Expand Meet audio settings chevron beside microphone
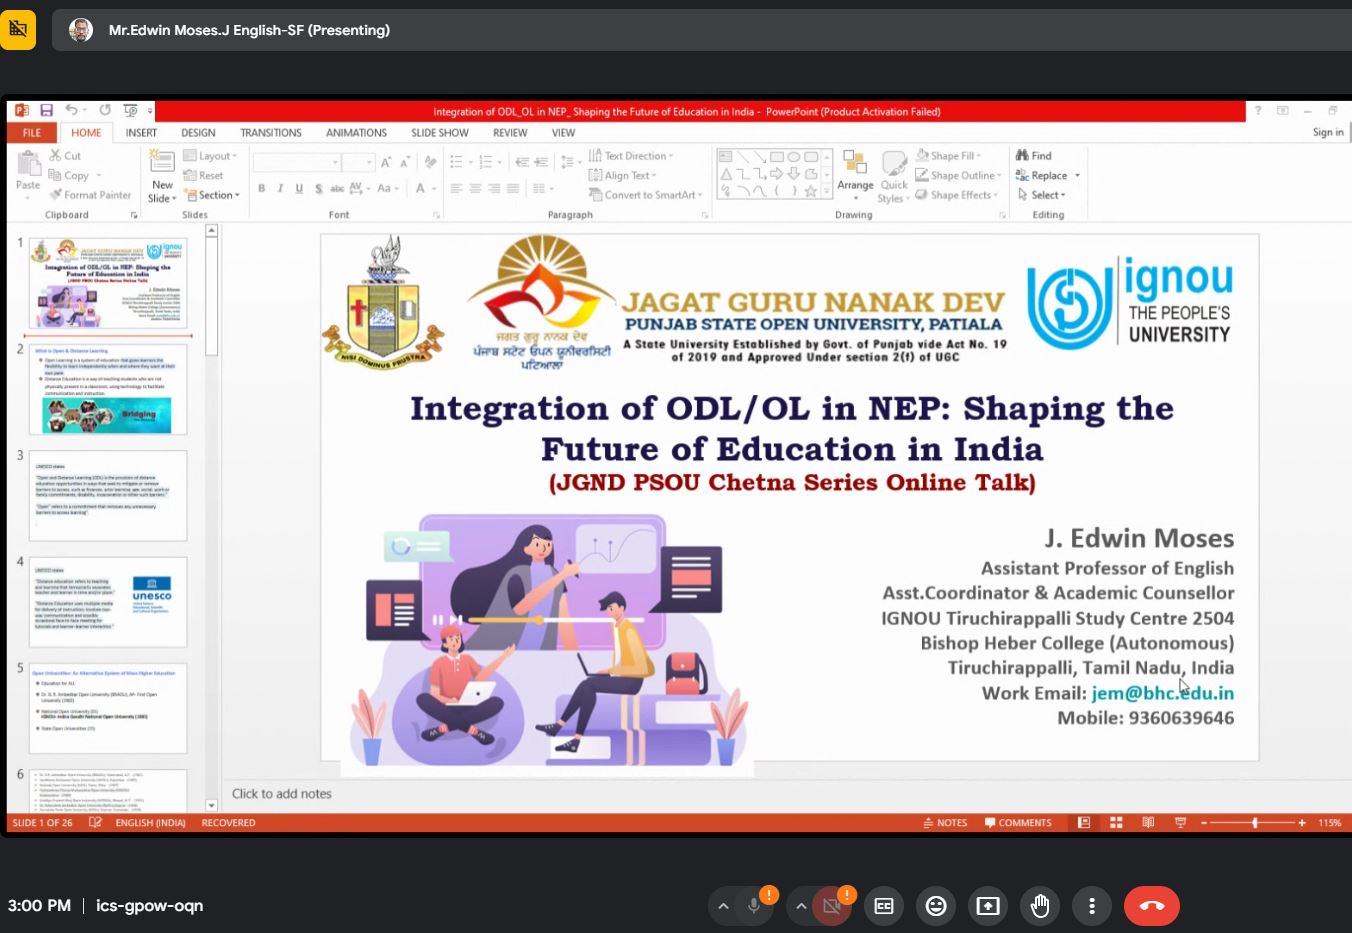 (x=723, y=906)
